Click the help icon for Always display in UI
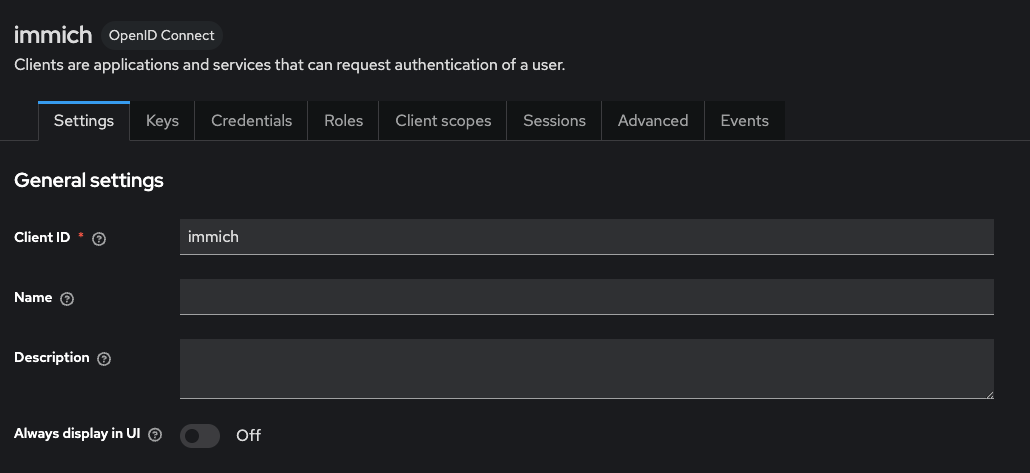The width and height of the screenshot is (1030, 473). 155,435
